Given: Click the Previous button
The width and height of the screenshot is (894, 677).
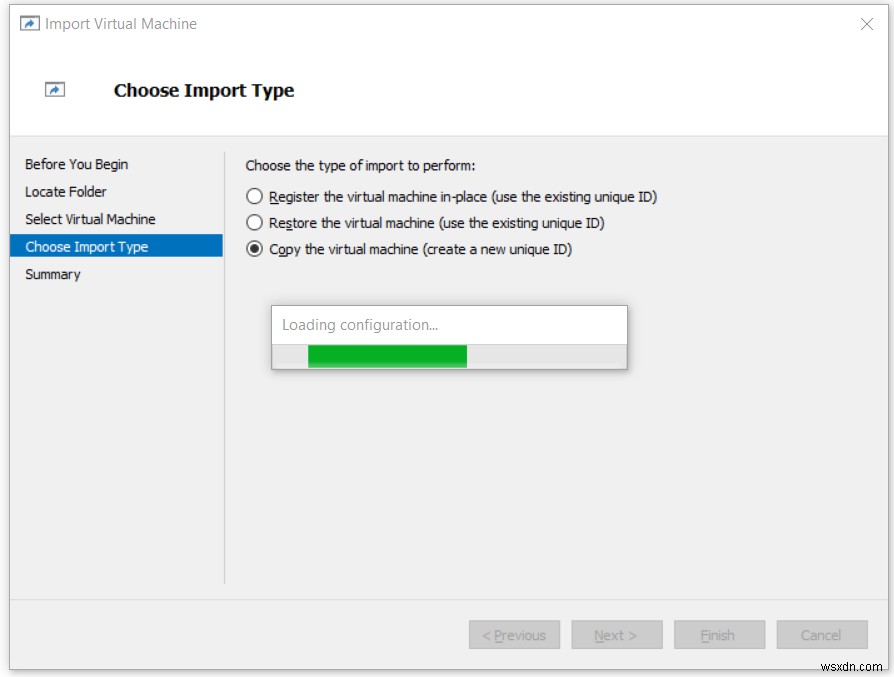Looking at the screenshot, I should (x=514, y=634).
